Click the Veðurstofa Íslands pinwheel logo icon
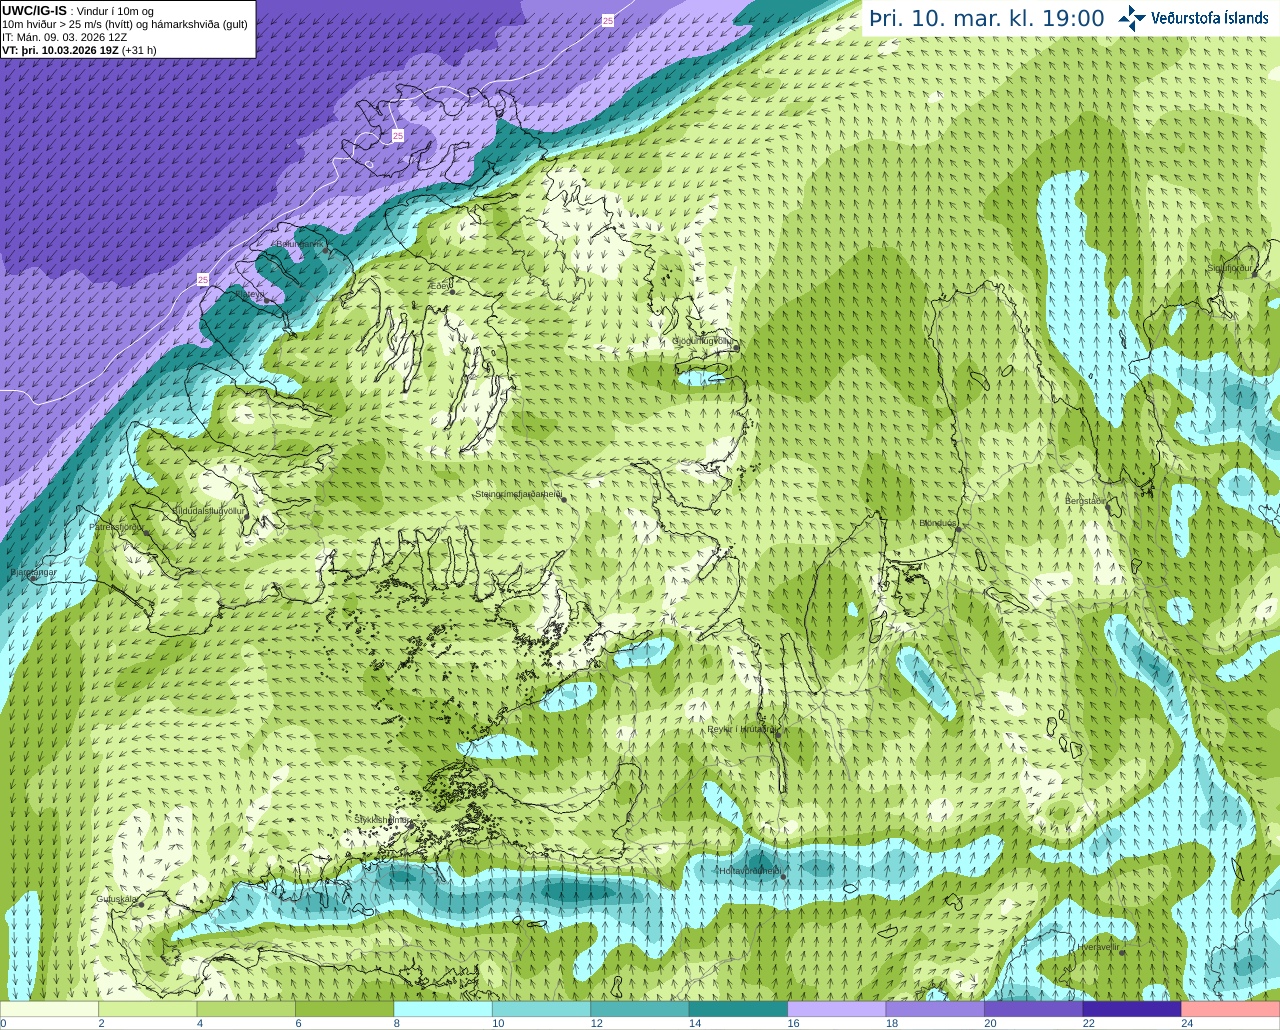The height and width of the screenshot is (1030, 1280). point(1132,18)
